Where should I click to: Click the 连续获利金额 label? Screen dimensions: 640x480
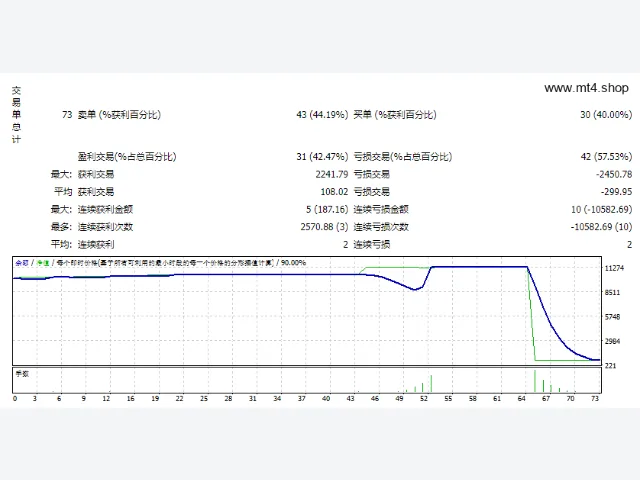(x=105, y=209)
